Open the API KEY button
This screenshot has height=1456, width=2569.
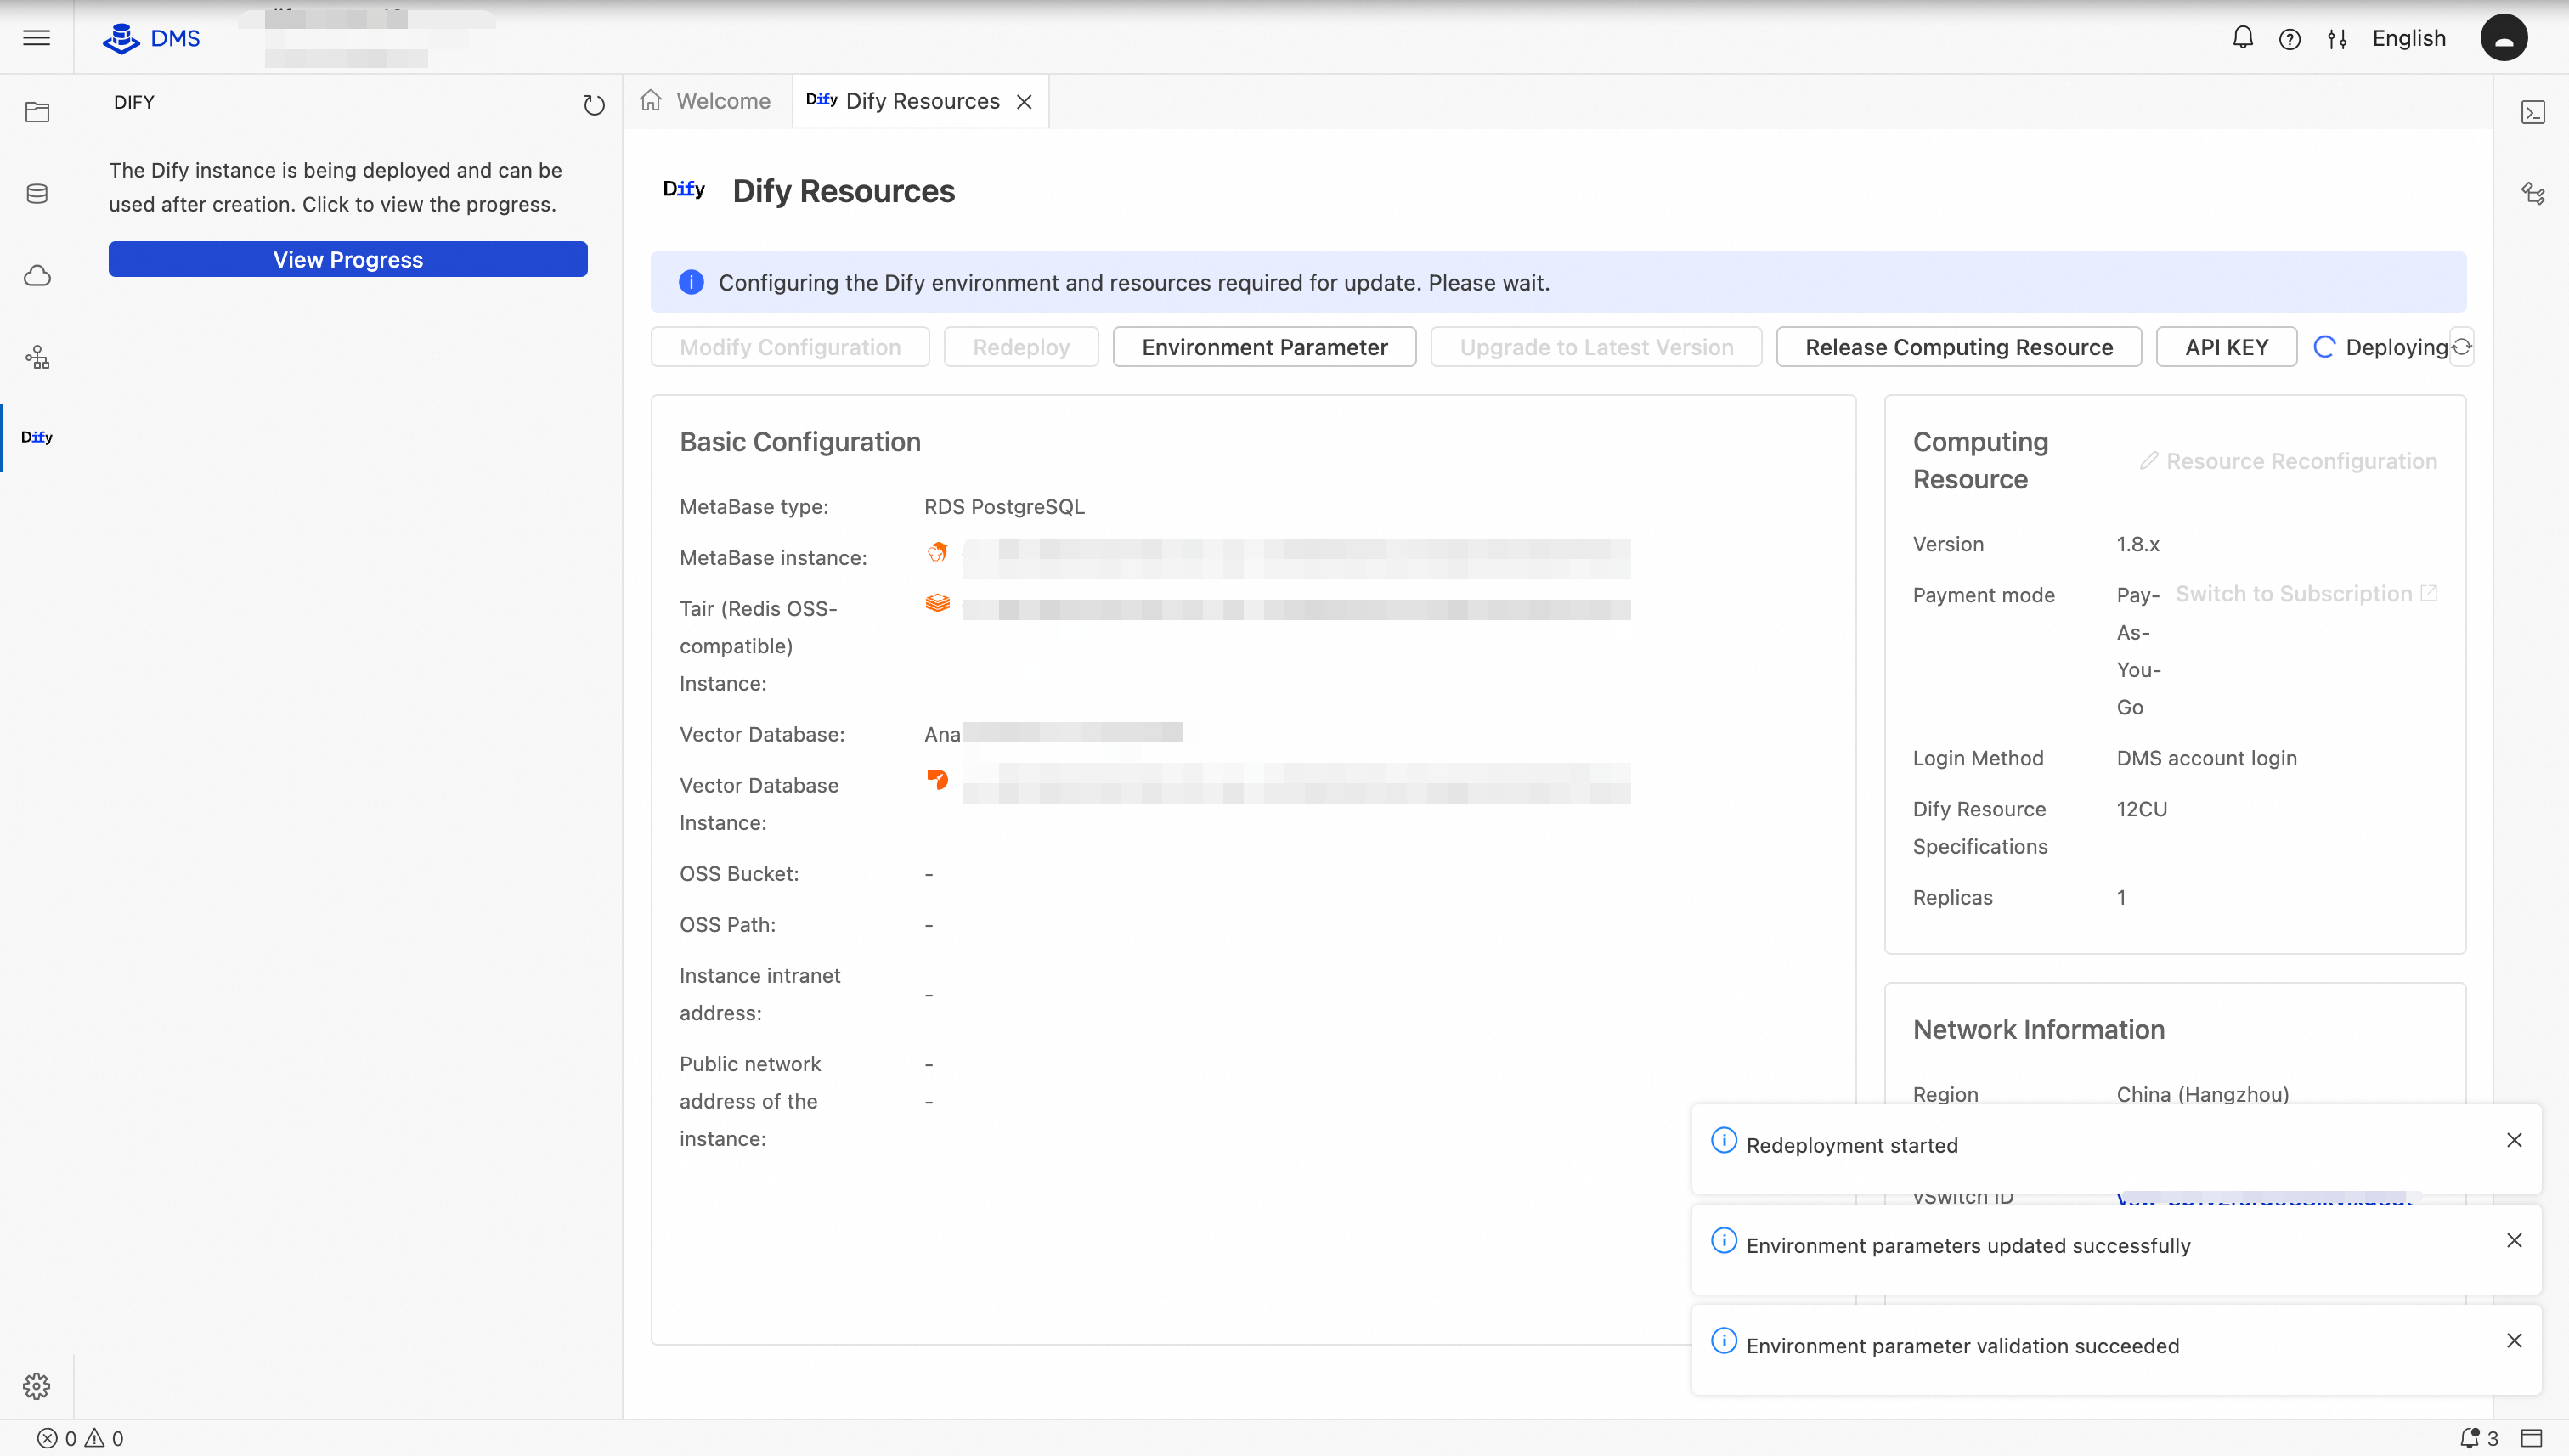pyautogui.click(x=2226, y=347)
